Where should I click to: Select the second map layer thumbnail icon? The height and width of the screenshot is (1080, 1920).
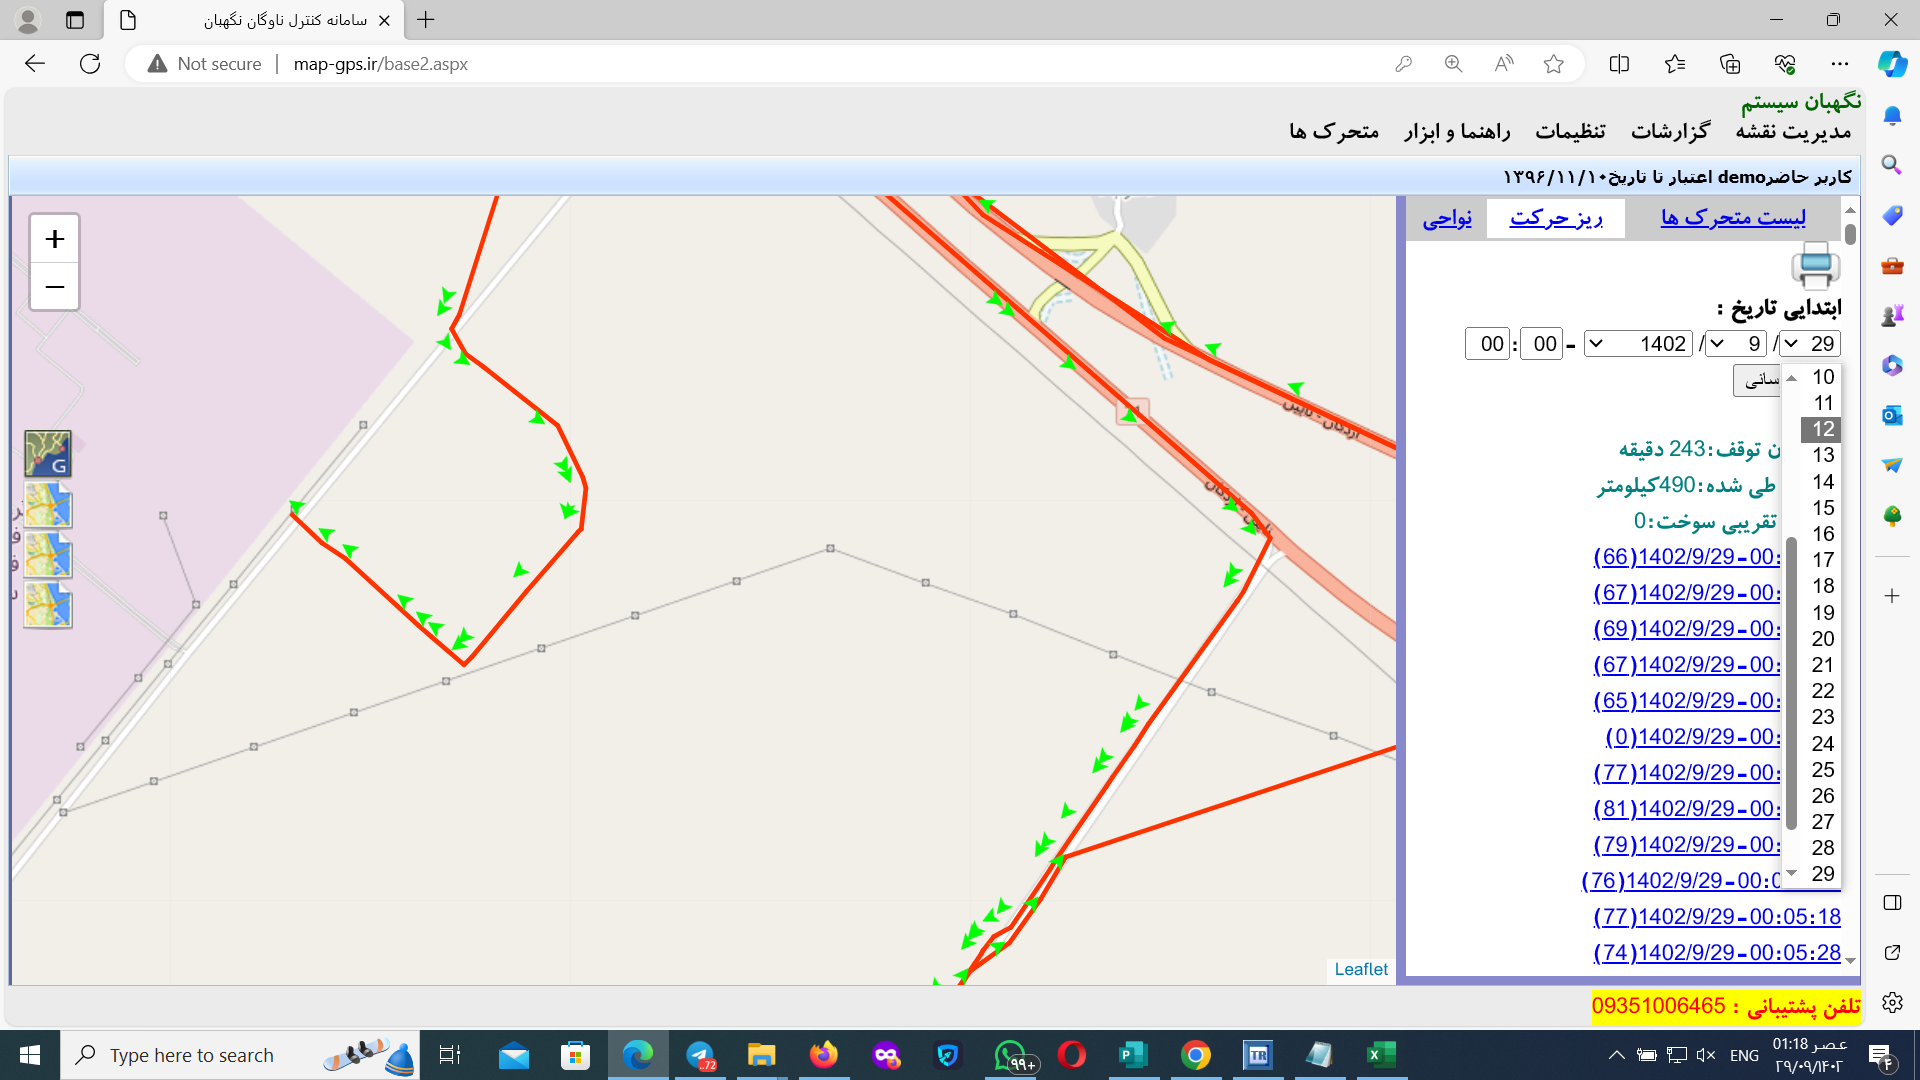[48, 505]
